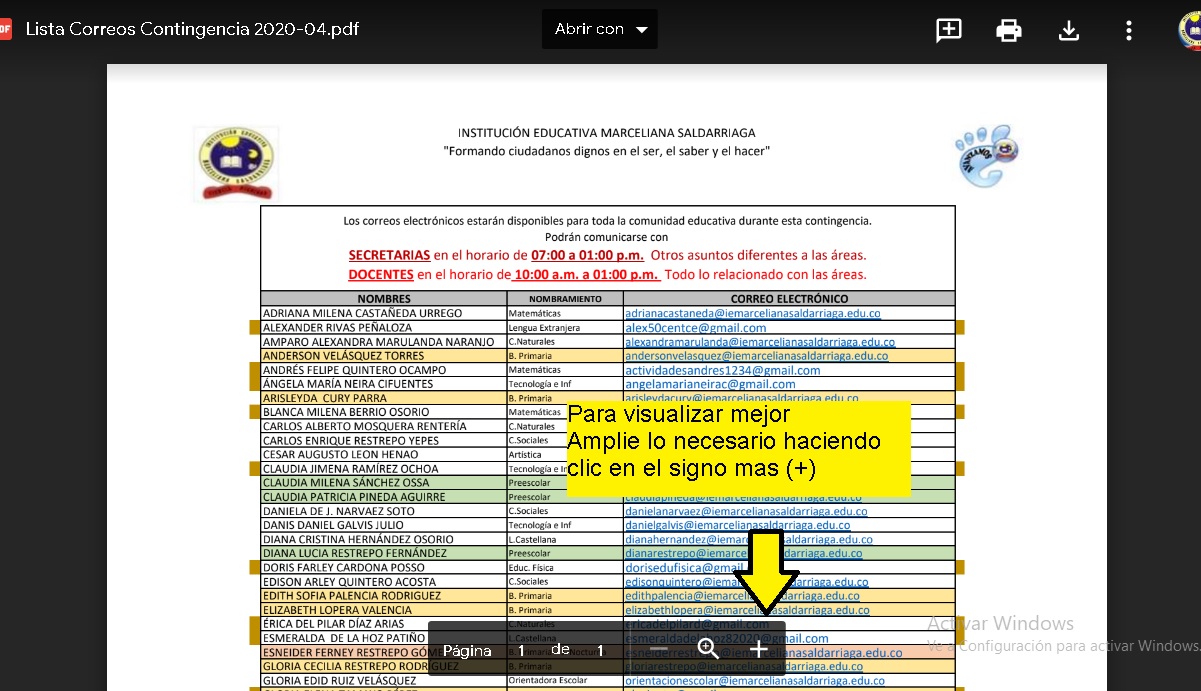1201x691 pixels.
Task: Select the name CLAUDIA MILENA SÁNCHEZ OSSA
Action: [x=345, y=483]
